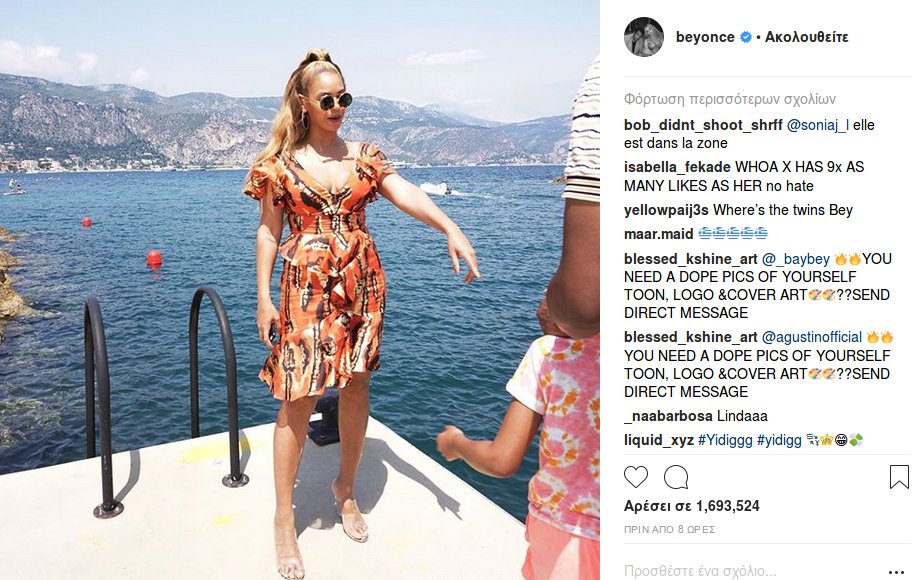
Task: Click the @agustinofficial mention
Action: click(811, 337)
